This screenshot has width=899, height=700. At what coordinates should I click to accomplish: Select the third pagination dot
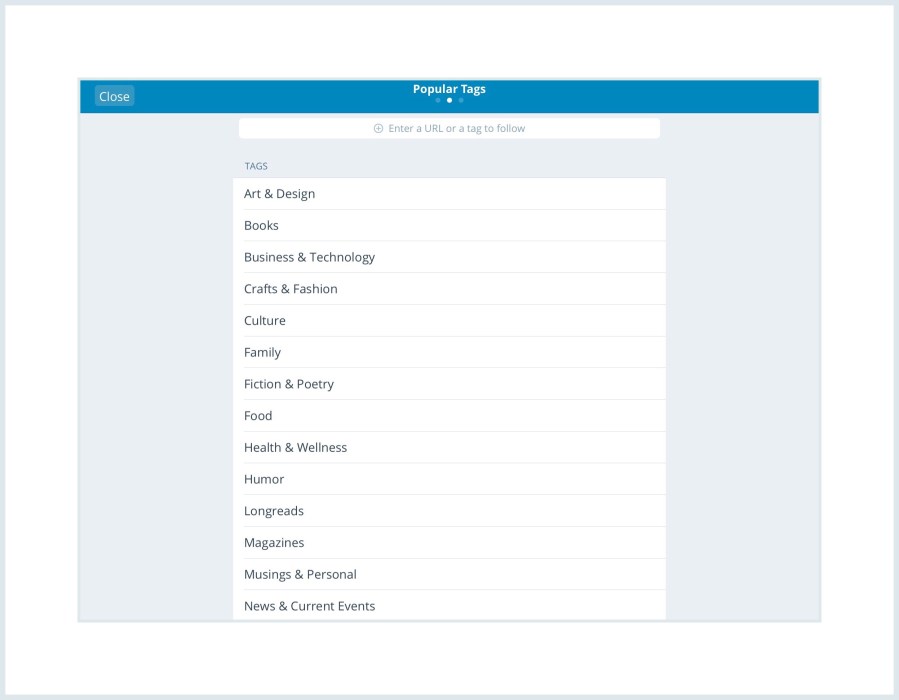(459, 100)
